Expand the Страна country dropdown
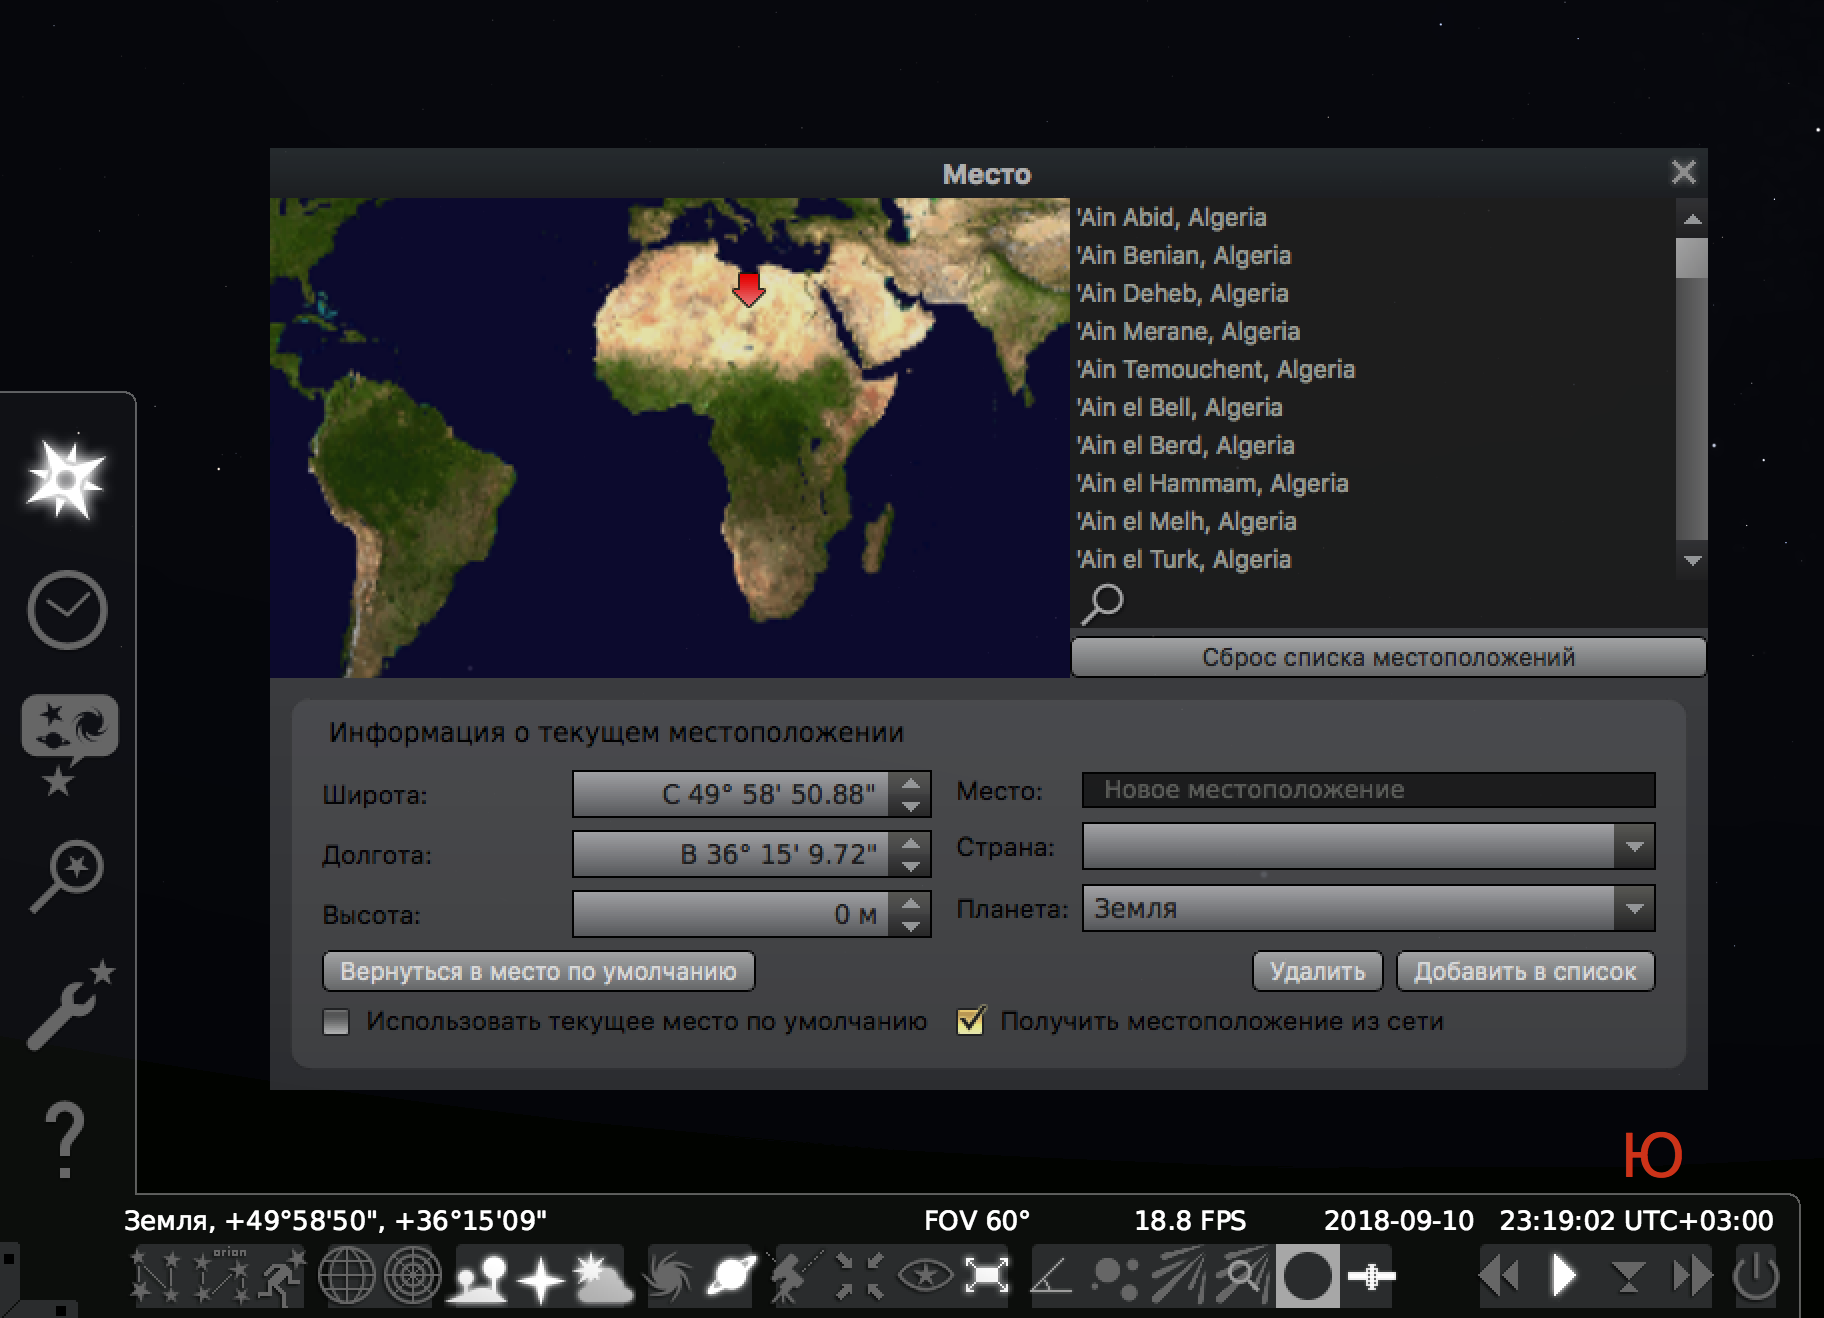The image size is (1824, 1318). point(1634,847)
